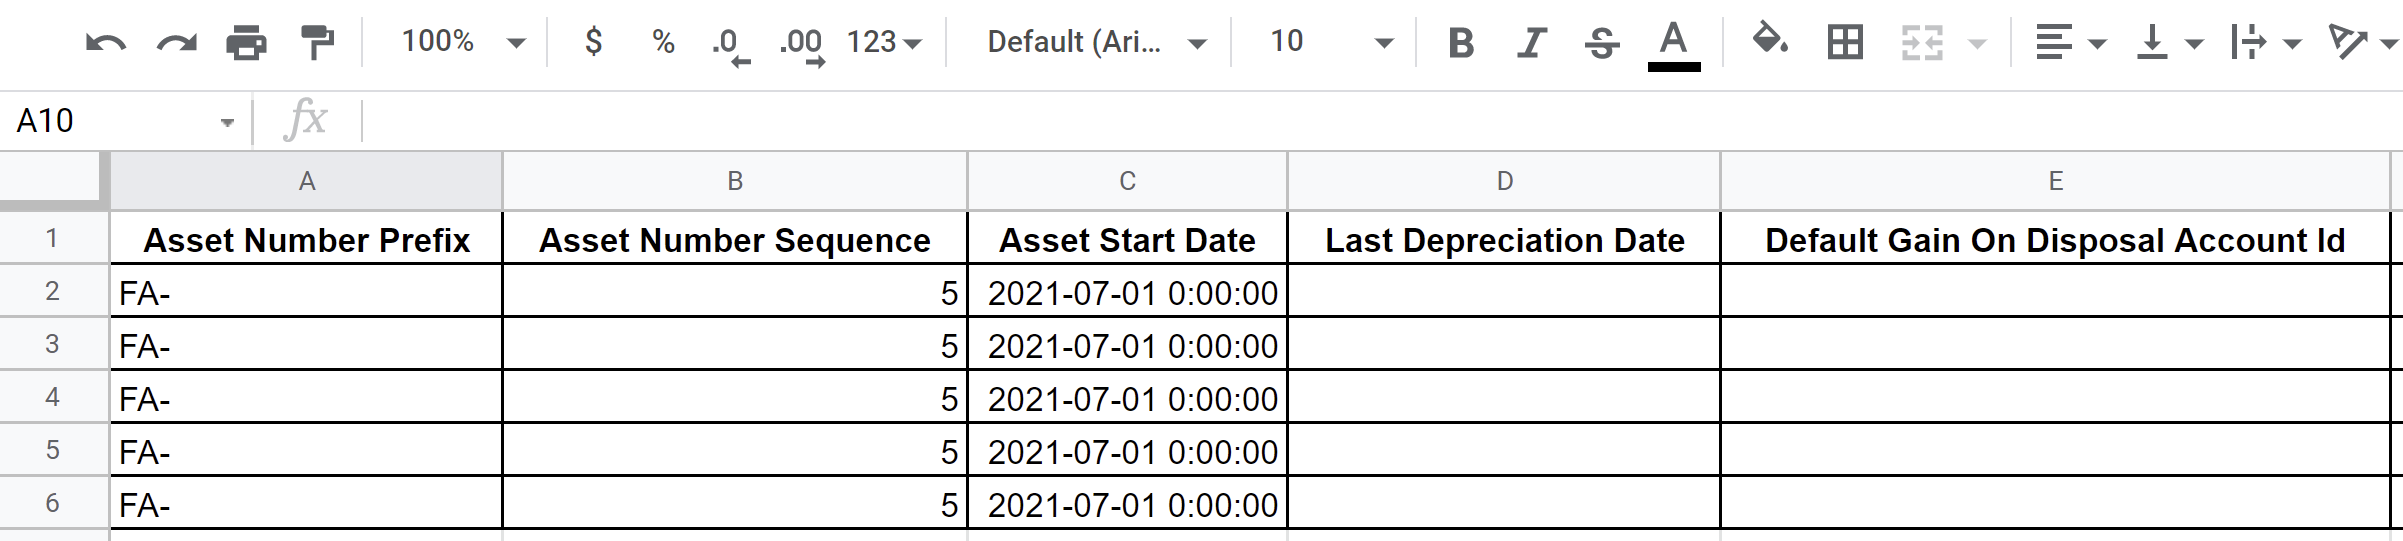
Task: Toggle Strikethrough formatting
Action: [x=1602, y=42]
